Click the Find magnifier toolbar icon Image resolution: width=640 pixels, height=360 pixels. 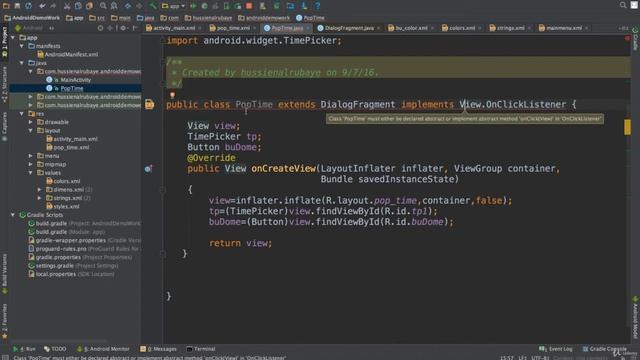[x=103, y=6]
